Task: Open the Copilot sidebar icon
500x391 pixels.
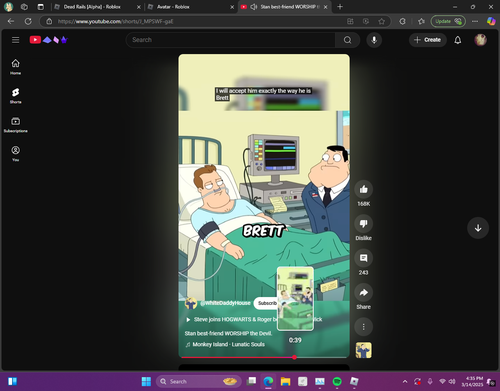Action: pos(491,21)
